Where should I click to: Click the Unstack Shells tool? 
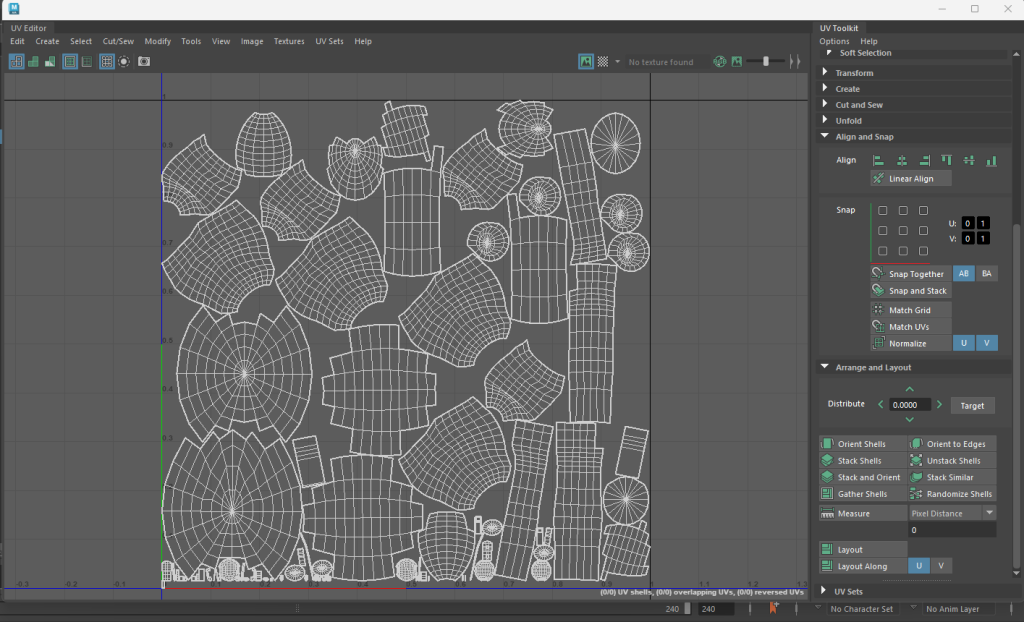[x=953, y=461]
